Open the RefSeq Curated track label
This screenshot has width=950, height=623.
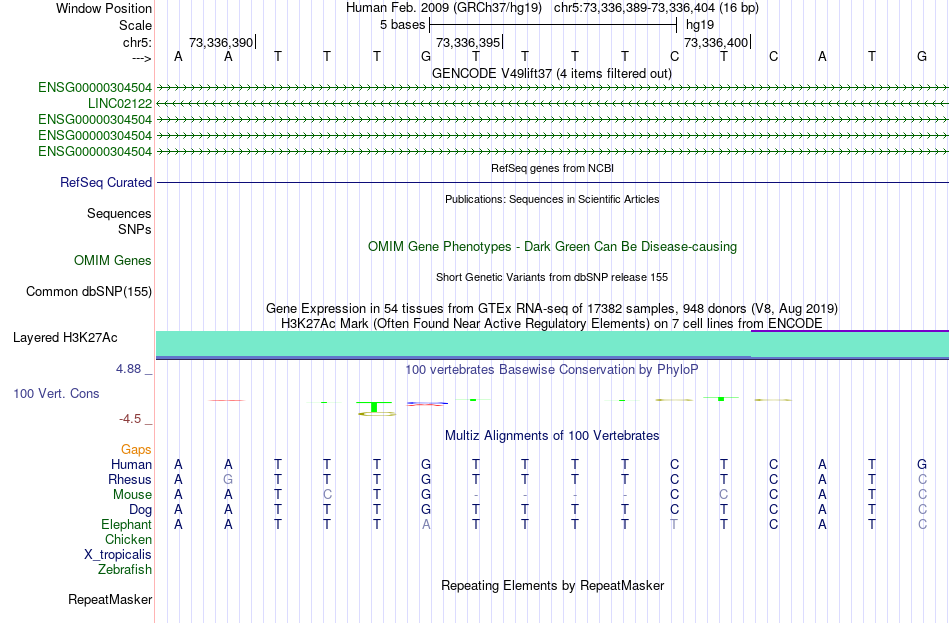pos(105,182)
